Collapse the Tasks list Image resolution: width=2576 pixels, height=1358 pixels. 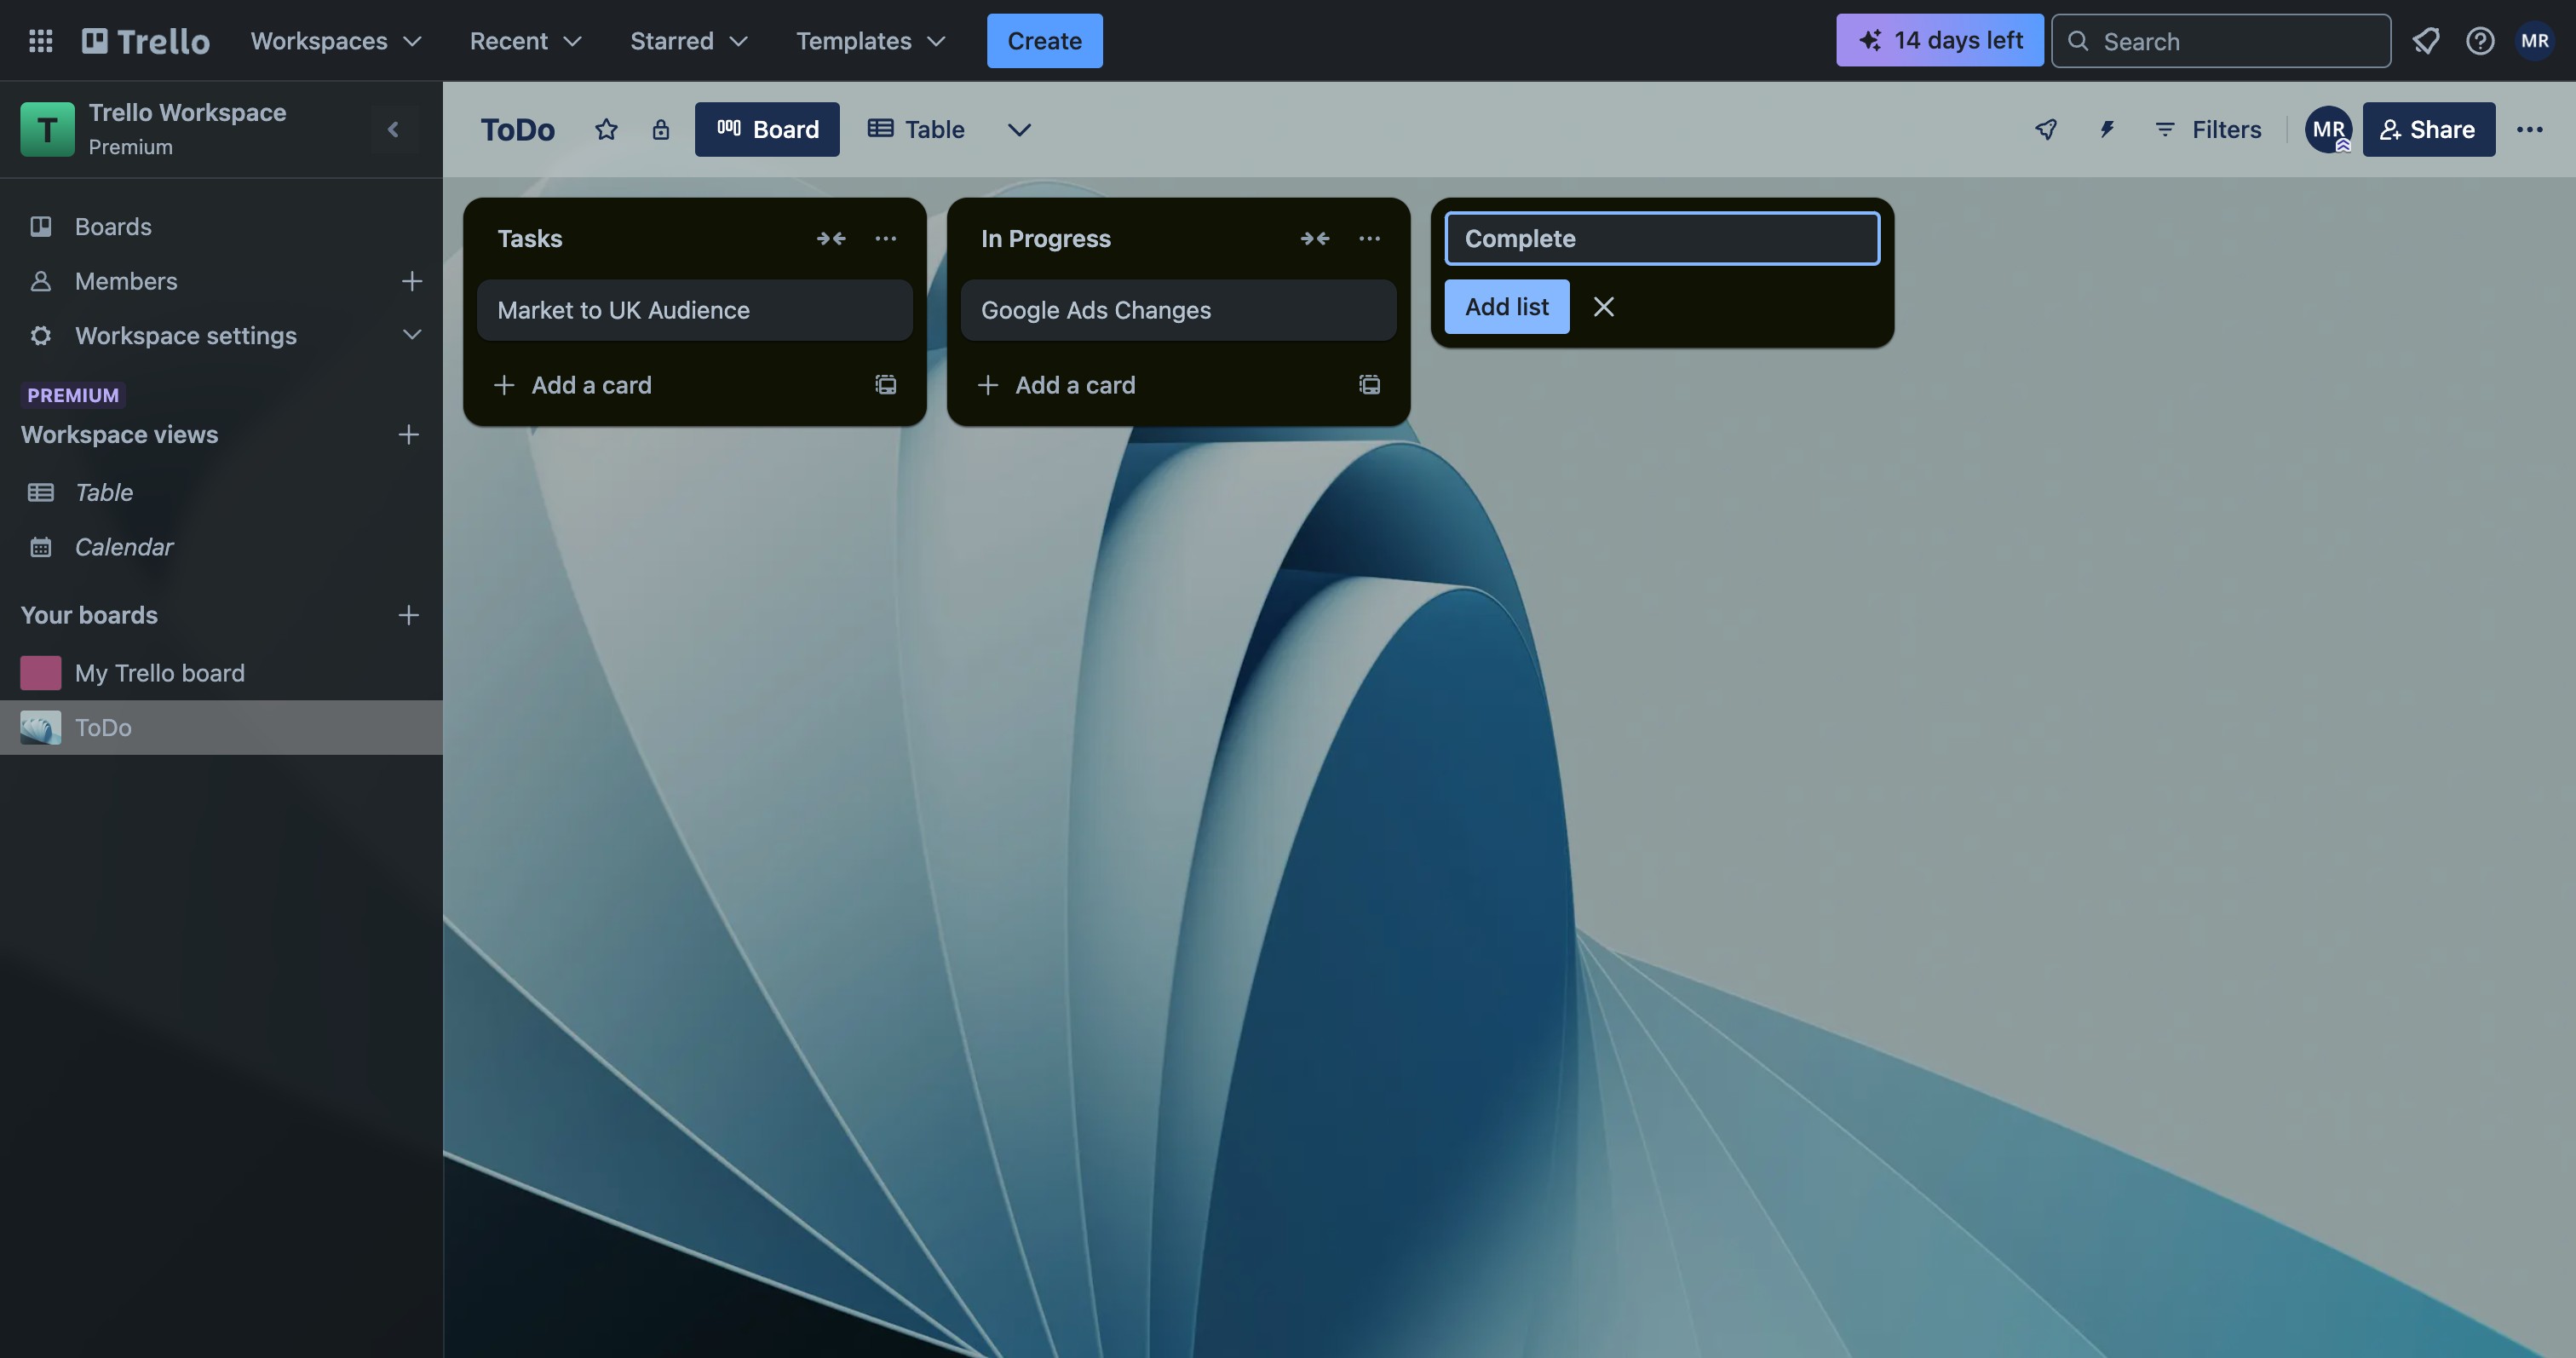(831, 238)
